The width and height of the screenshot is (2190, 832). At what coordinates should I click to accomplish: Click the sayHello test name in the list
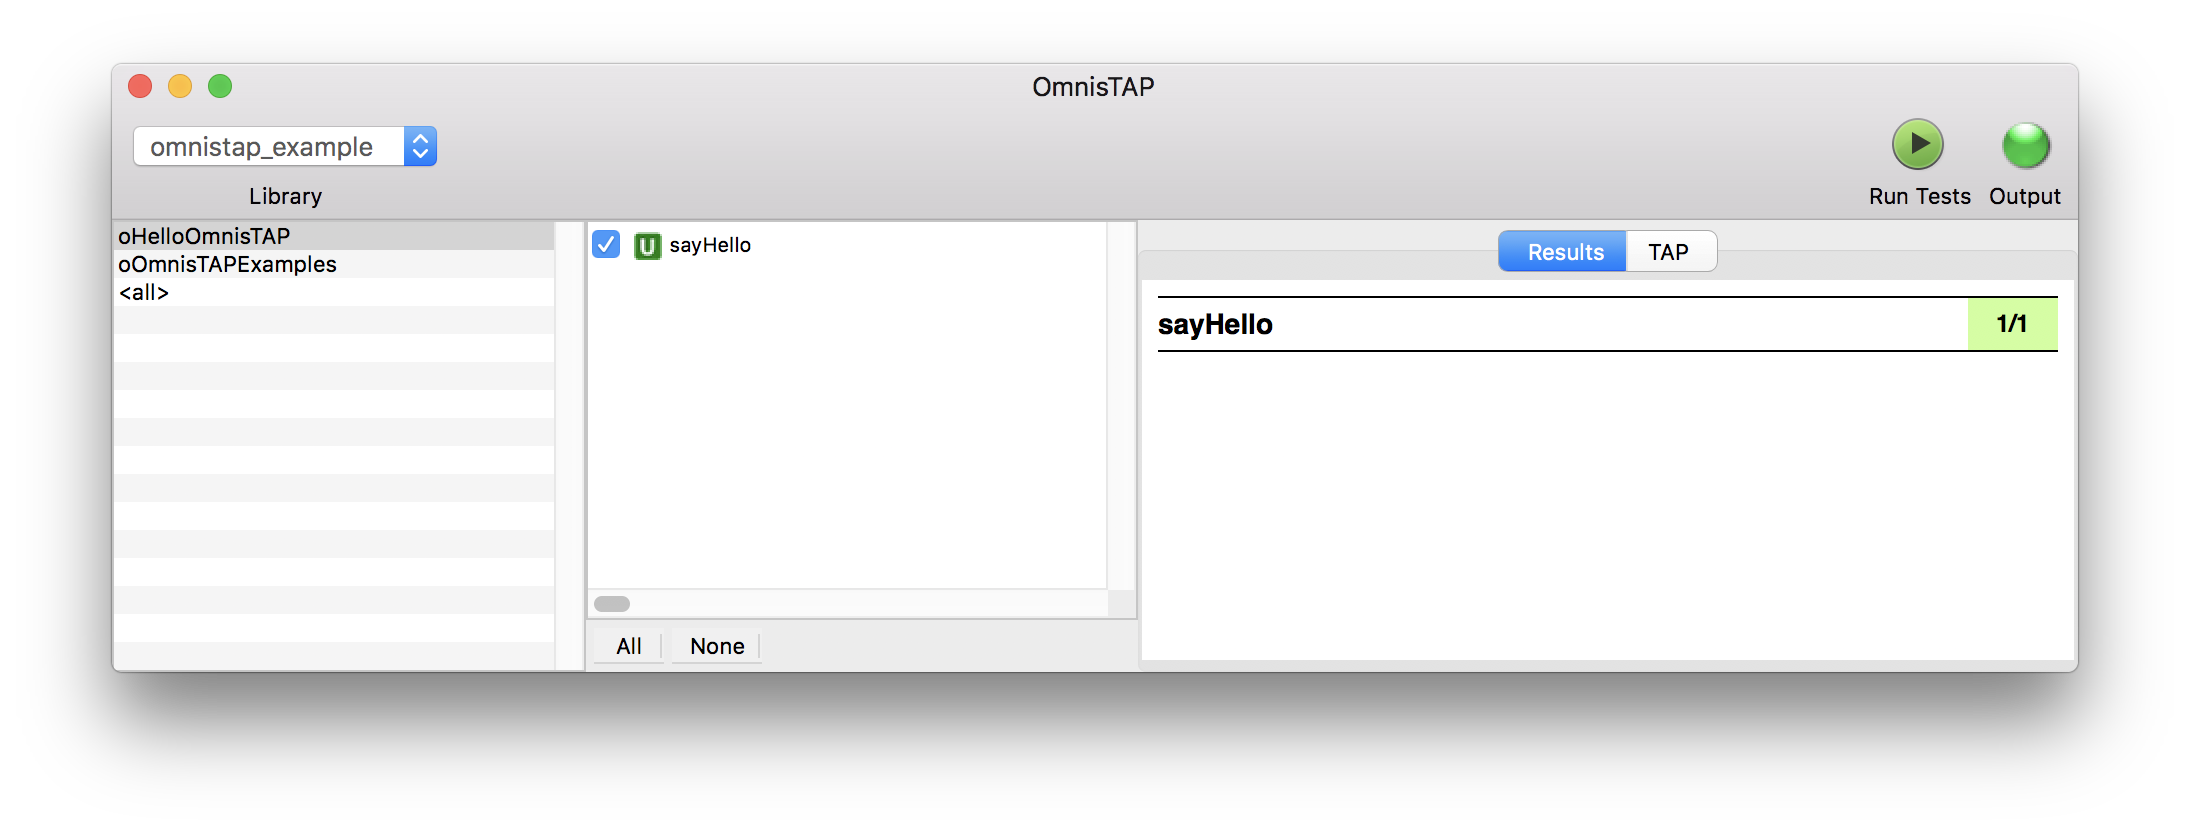point(710,245)
